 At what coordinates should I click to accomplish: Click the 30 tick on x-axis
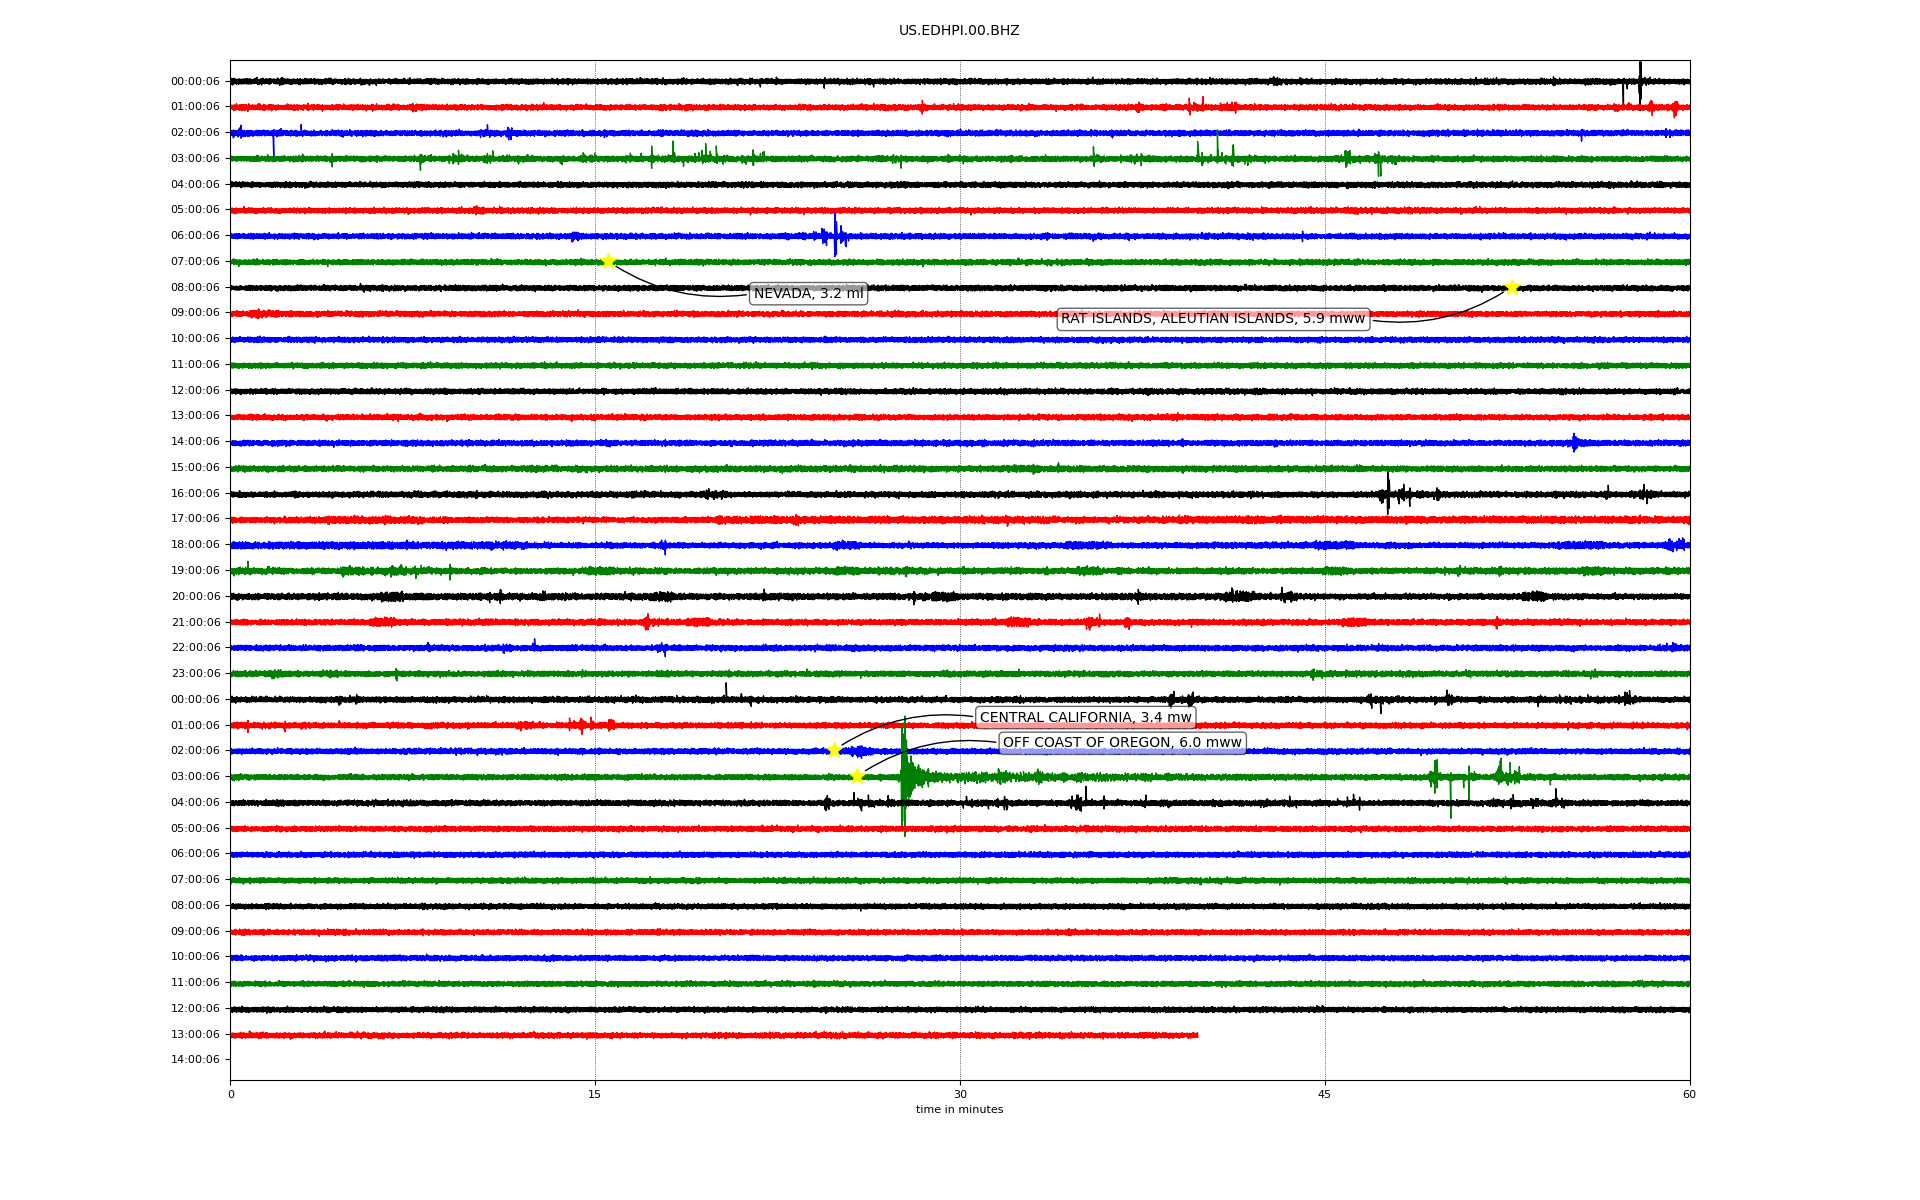tap(960, 1095)
